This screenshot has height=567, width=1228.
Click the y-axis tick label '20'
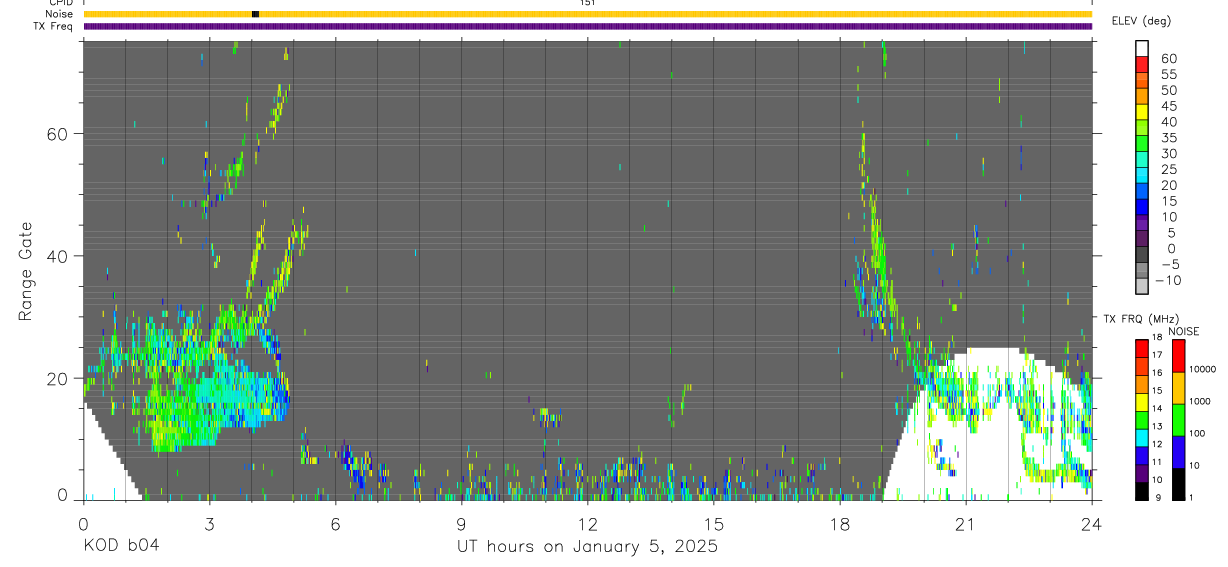tap(56, 378)
